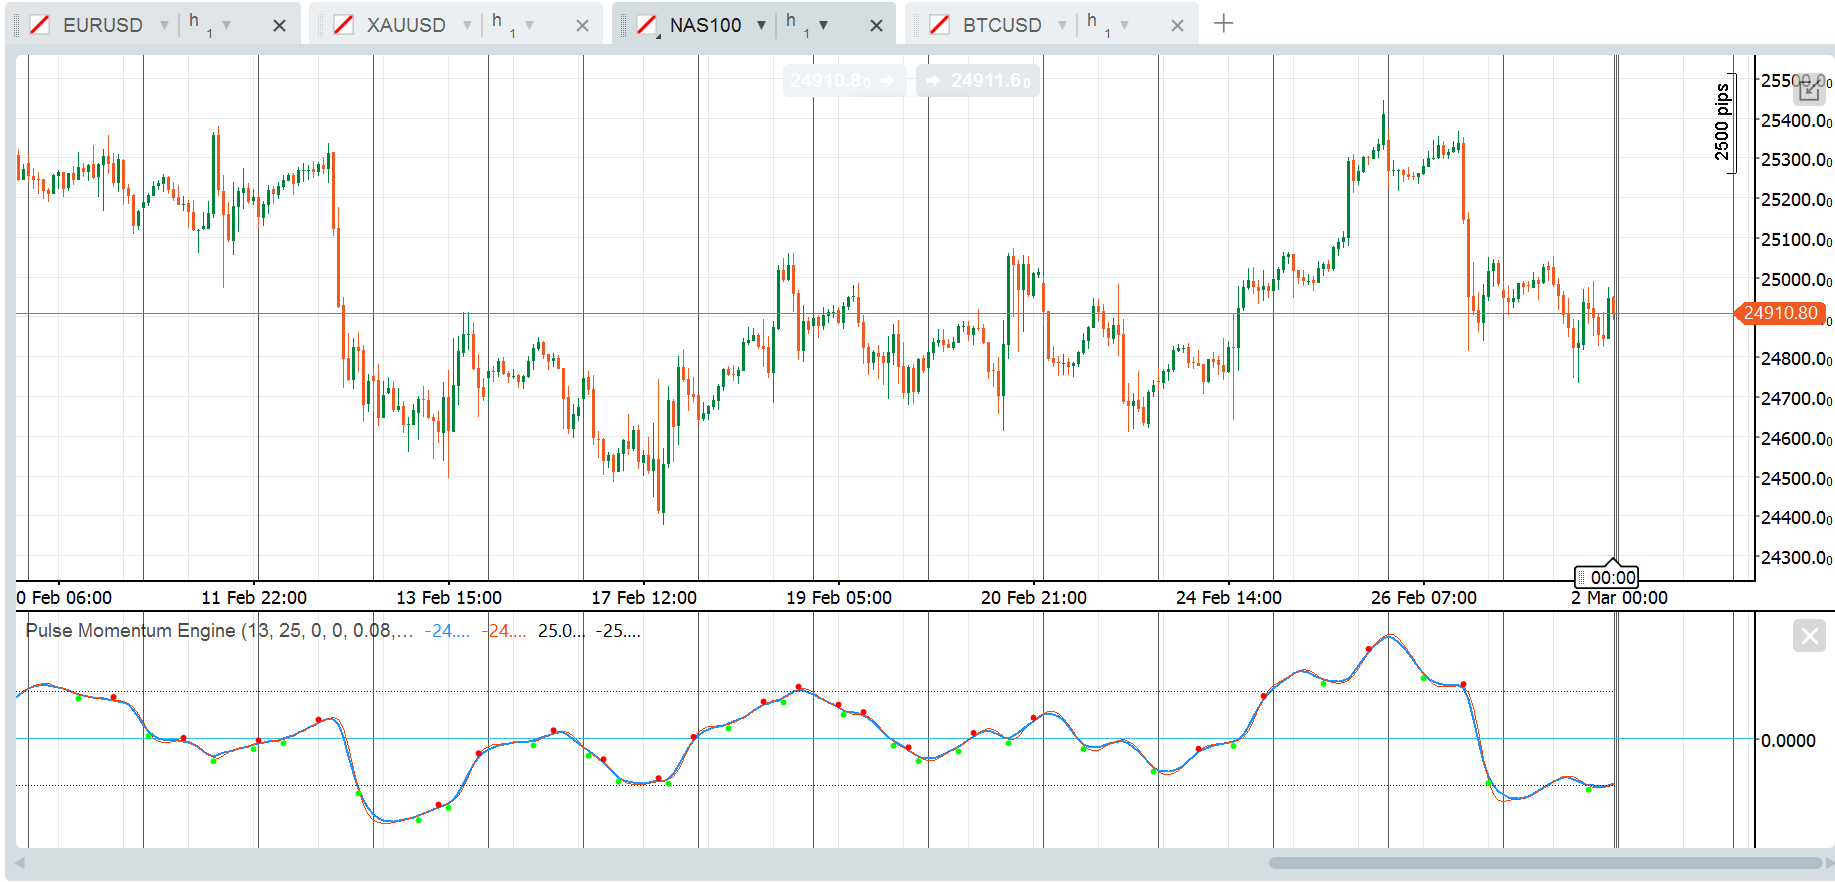The image size is (1835, 882).
Task: Close the XAUUSD tab with its X icon
Action: [582, 26]
